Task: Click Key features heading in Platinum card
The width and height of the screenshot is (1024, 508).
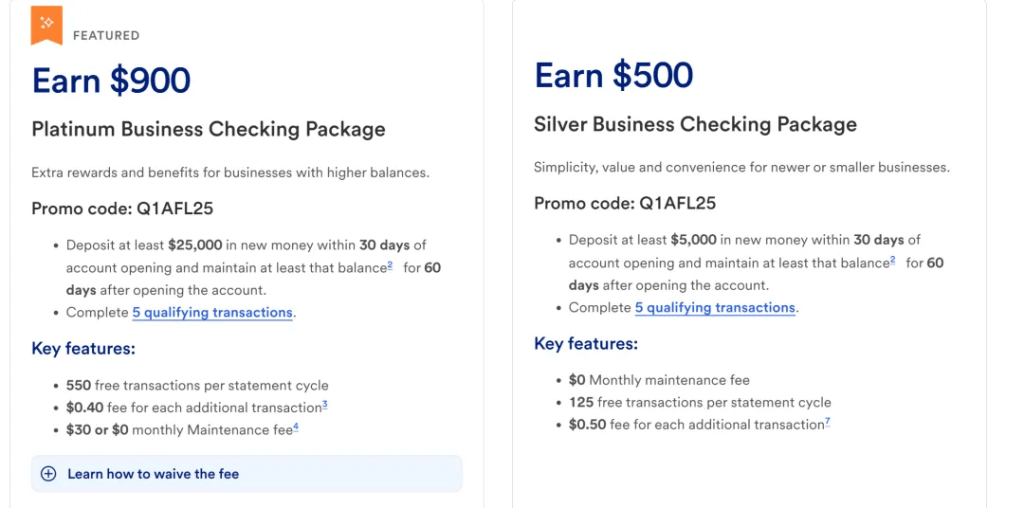Action: point(83,348)
